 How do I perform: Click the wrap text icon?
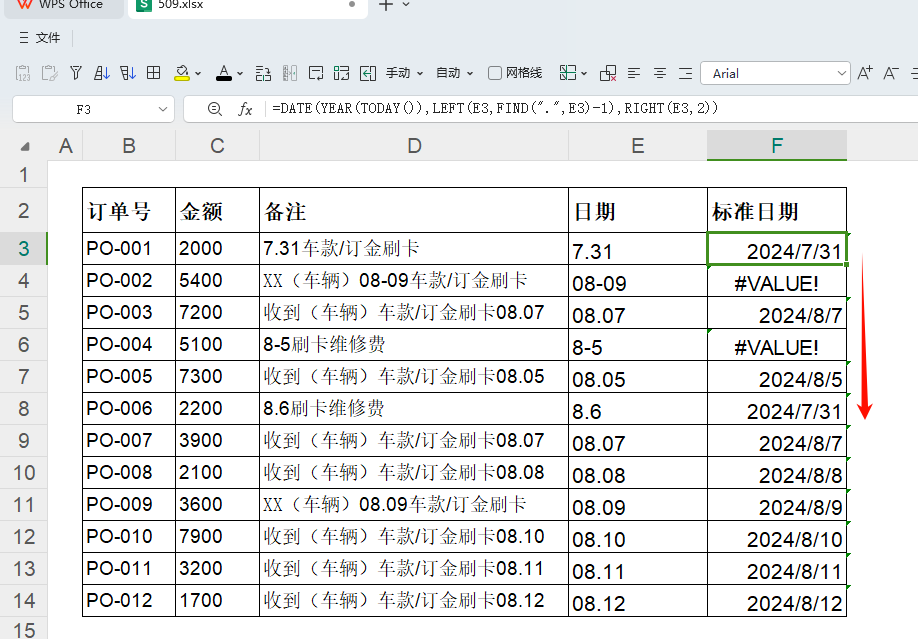(316, 73)
